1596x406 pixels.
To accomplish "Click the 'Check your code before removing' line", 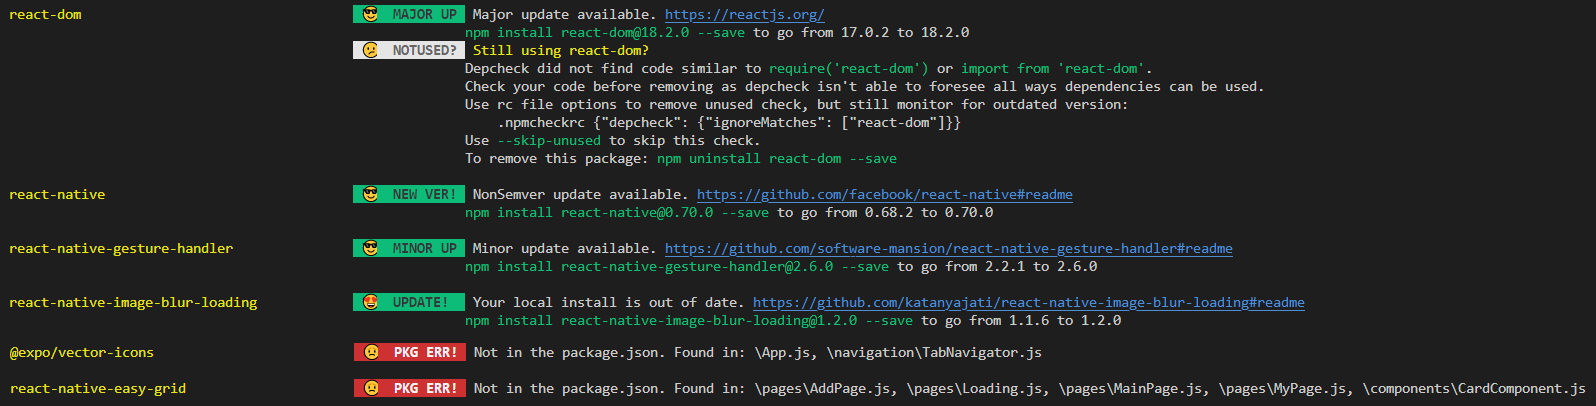I will pyautogui.click(x=865, y=87).
